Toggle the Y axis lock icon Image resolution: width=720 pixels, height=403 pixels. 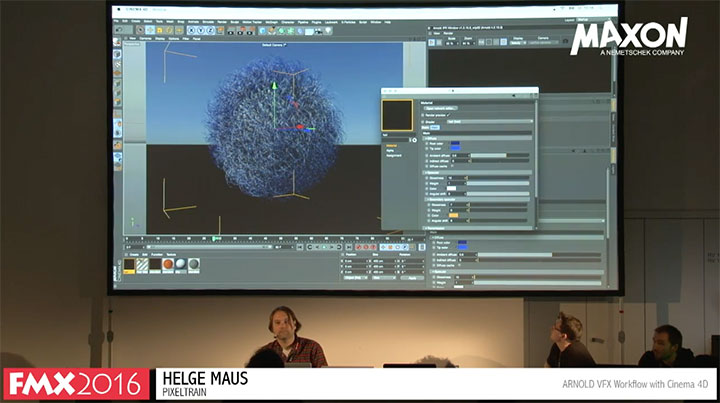point(201,31)
